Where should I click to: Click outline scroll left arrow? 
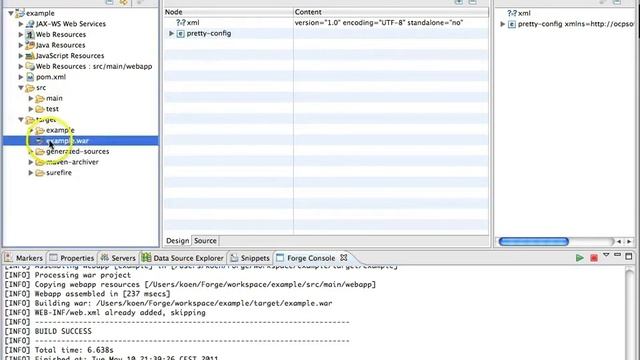coord(619,242)
